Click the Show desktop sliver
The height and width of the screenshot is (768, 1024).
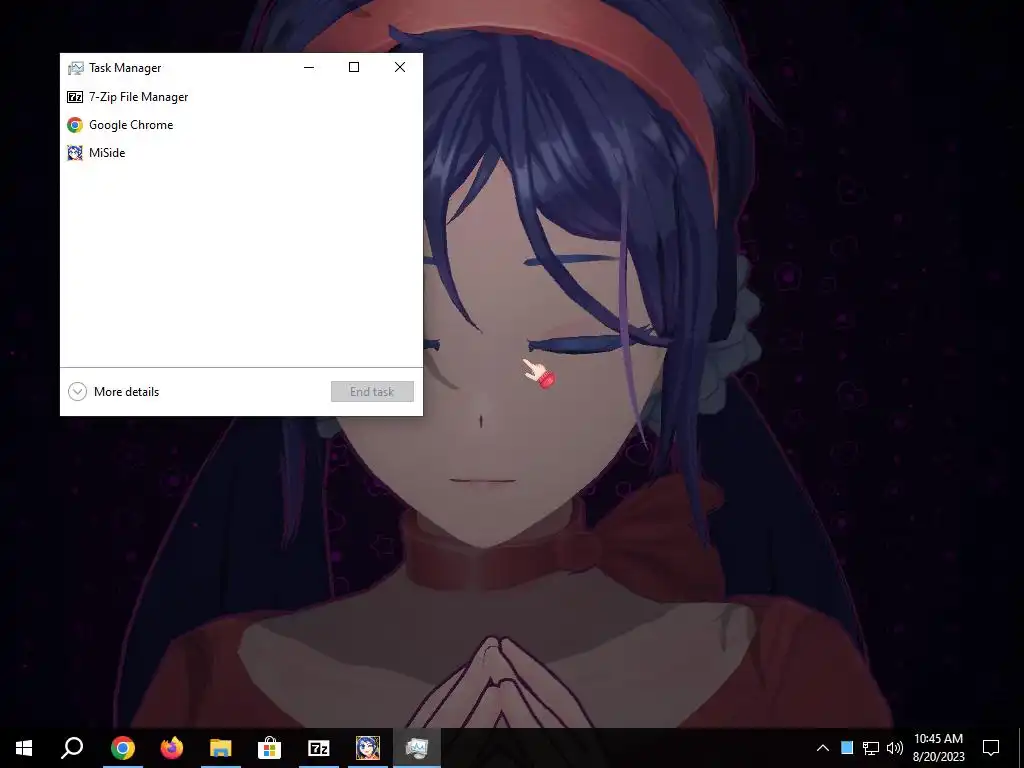[x=1021, y=748]
